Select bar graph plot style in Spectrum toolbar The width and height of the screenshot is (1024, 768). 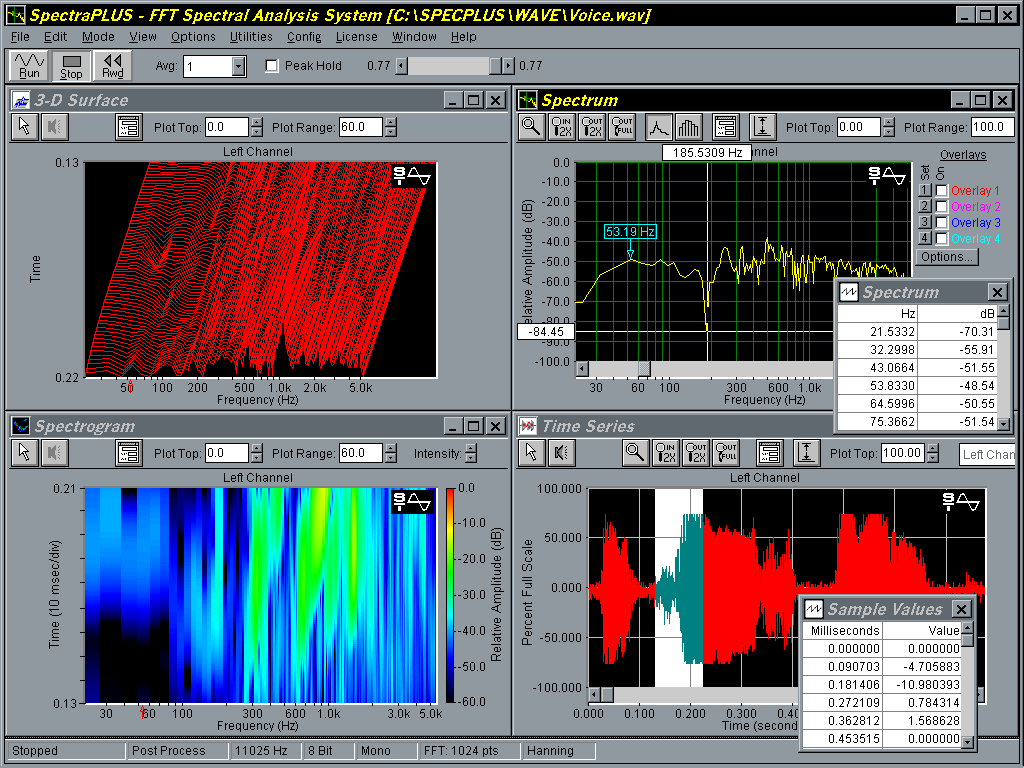click(x=688, y=127)
